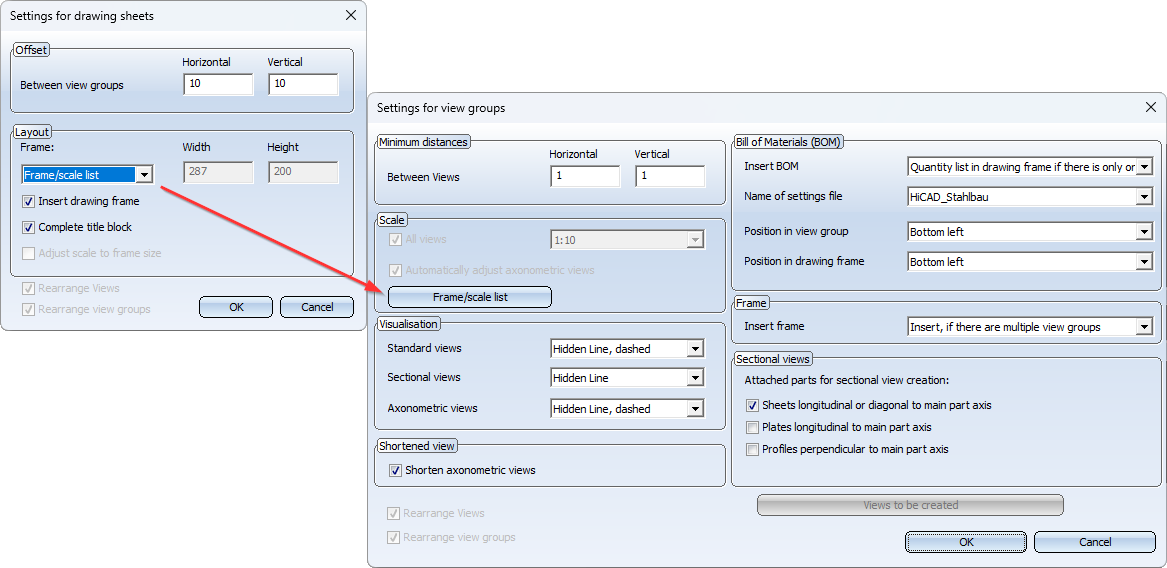Toggle Automatically adjust axonometric views checkbox
The height and width of the screenshot is (568, 1167).
pos(395,270)
